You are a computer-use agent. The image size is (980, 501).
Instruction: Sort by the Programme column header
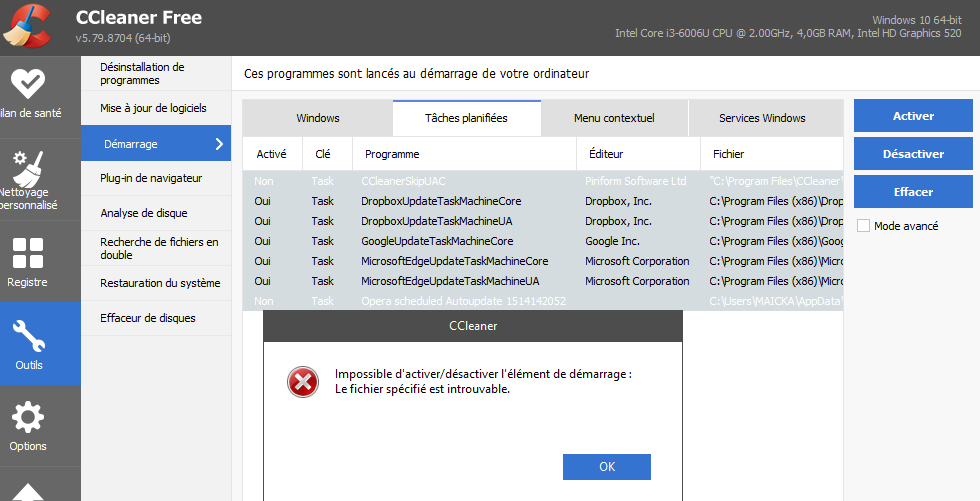464,154
